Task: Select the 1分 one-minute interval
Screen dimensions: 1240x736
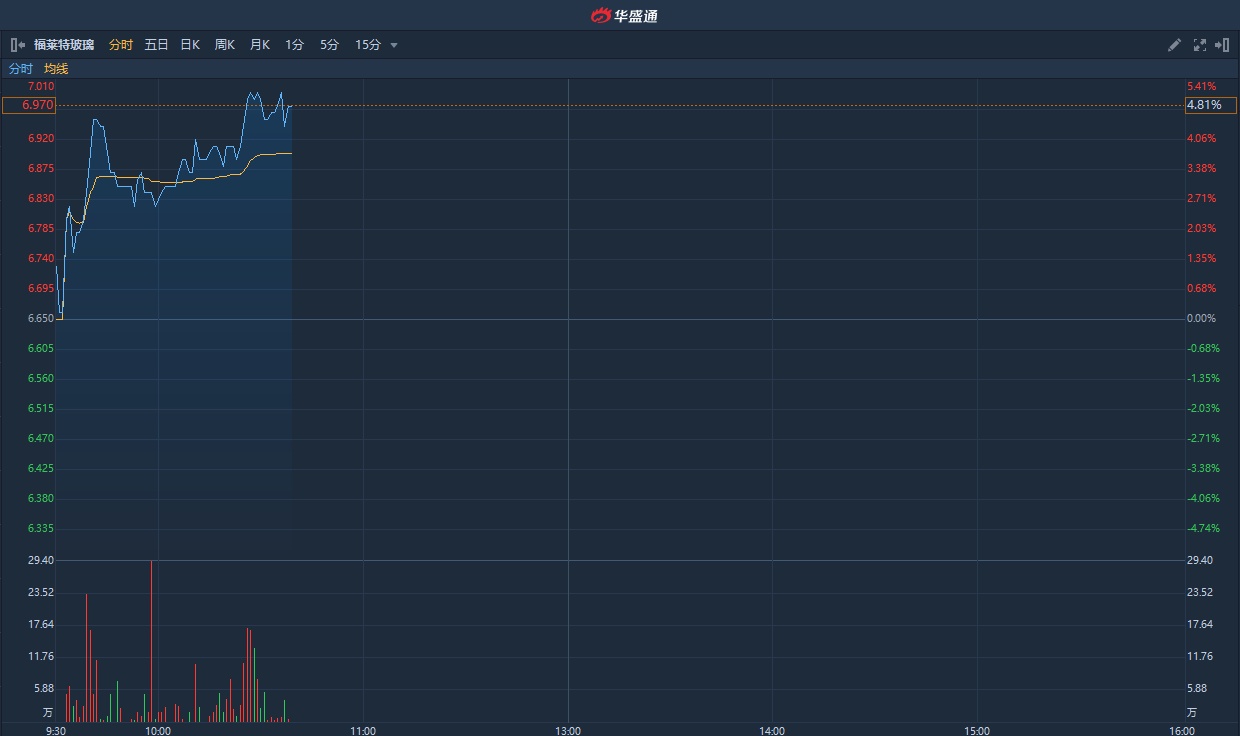Action: click(294, 45)
